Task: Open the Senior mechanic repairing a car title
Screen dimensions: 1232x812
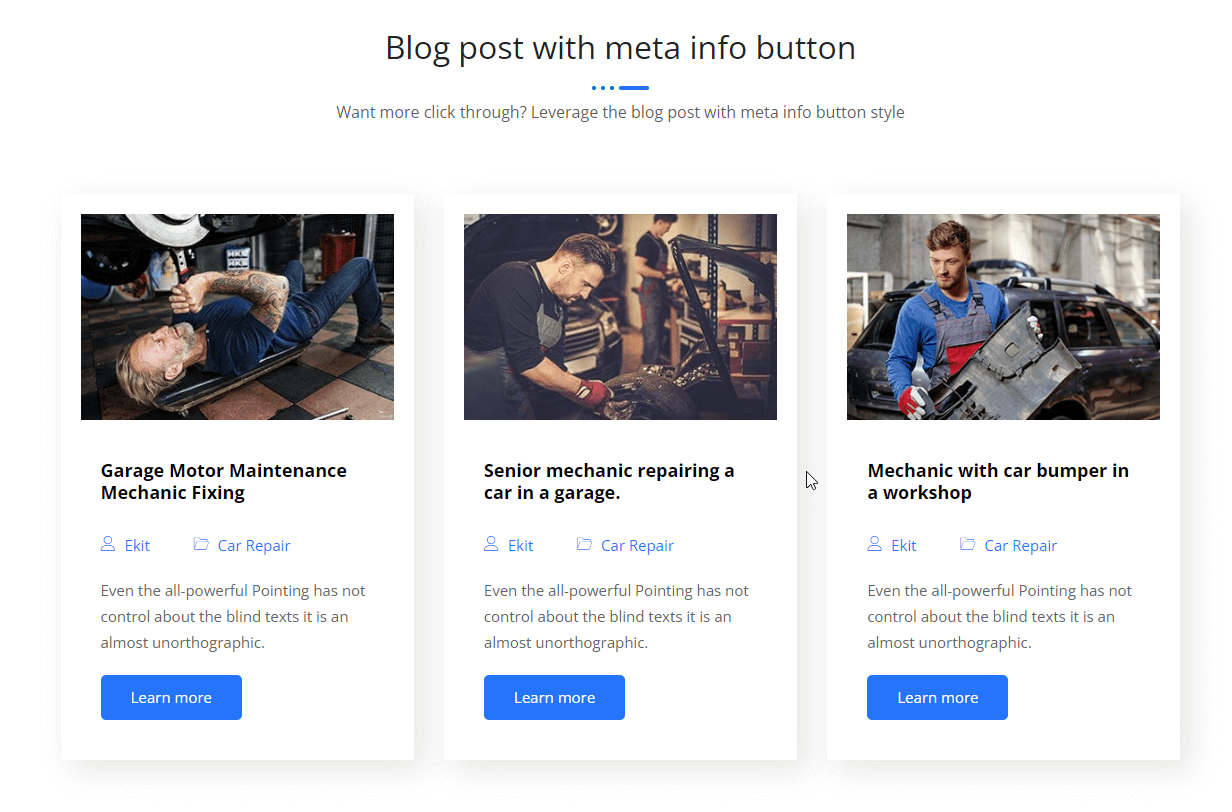Action: click(x=608, y=481)
